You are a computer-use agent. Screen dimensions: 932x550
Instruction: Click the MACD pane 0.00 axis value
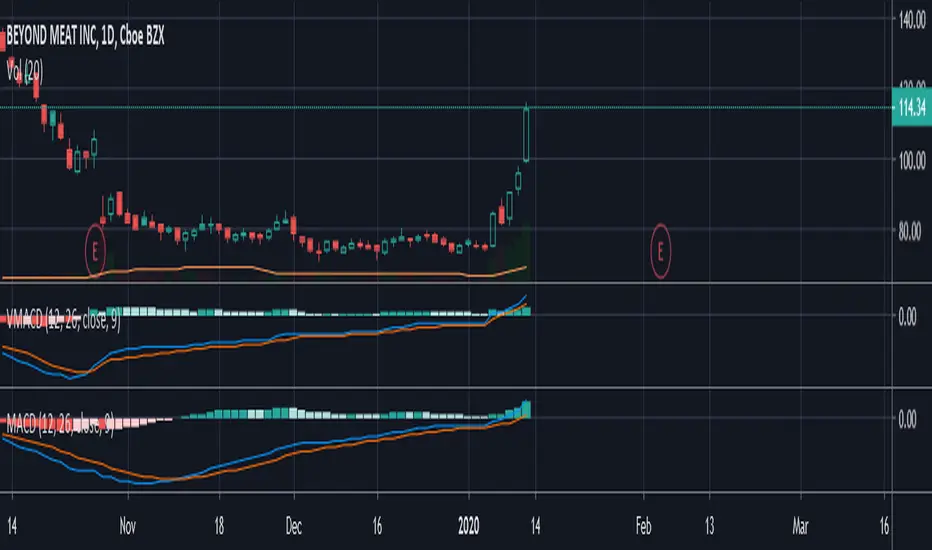click(907, 419)
